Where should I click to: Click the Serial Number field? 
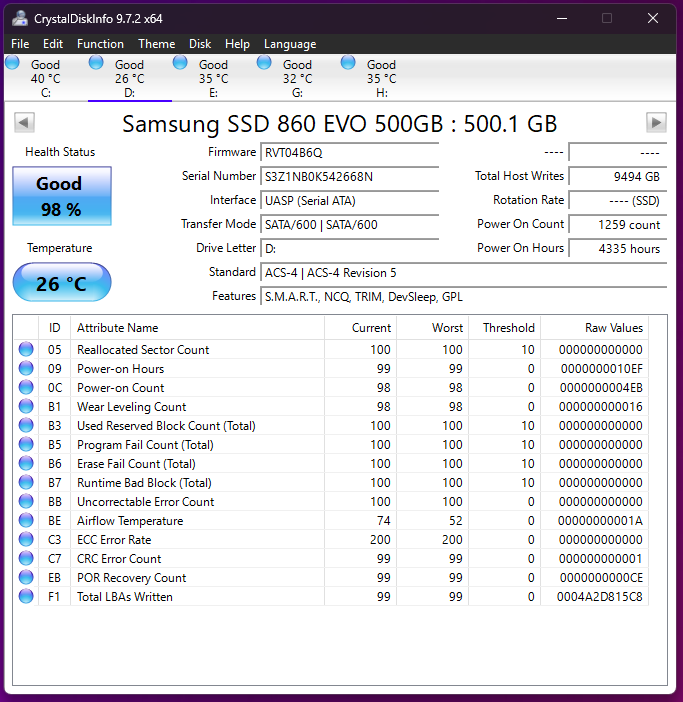(x=349, y=176)
